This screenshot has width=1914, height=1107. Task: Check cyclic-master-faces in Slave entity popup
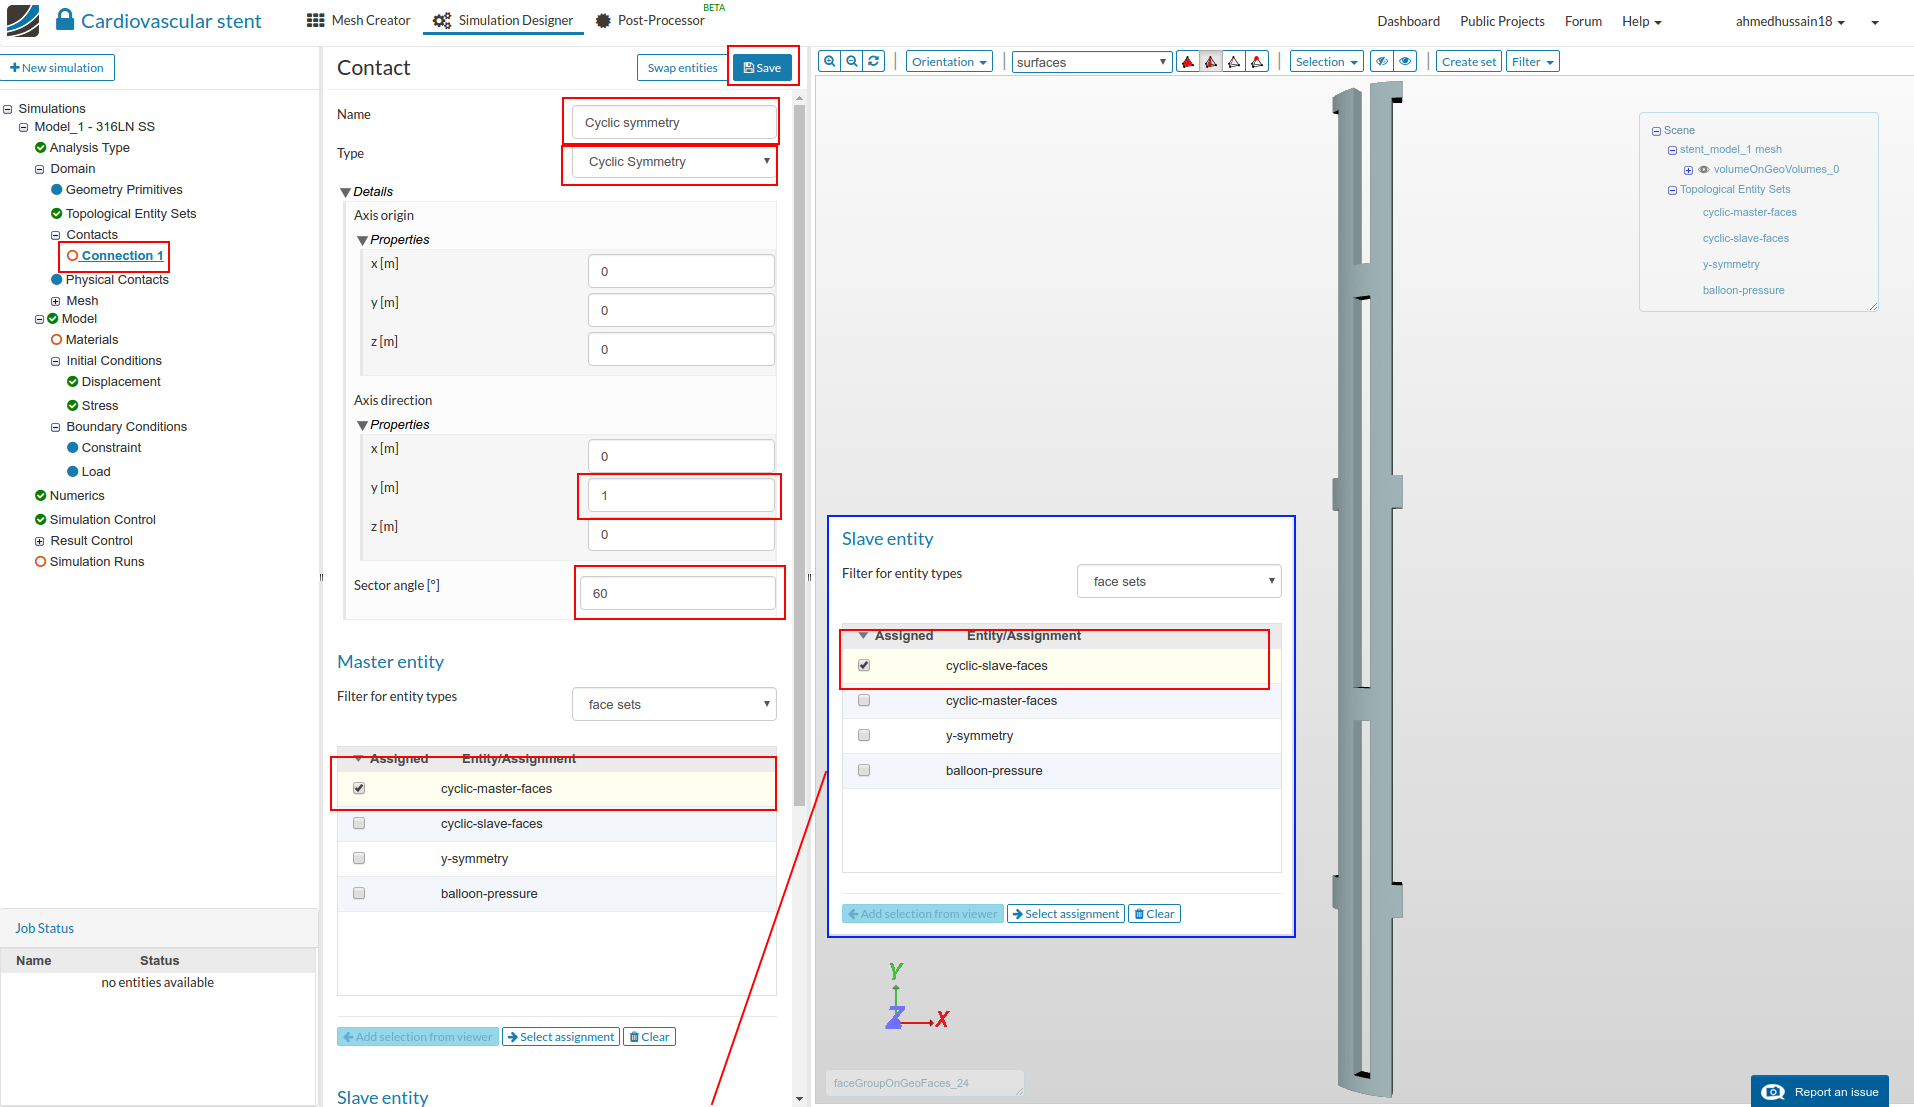click(864, 701)
